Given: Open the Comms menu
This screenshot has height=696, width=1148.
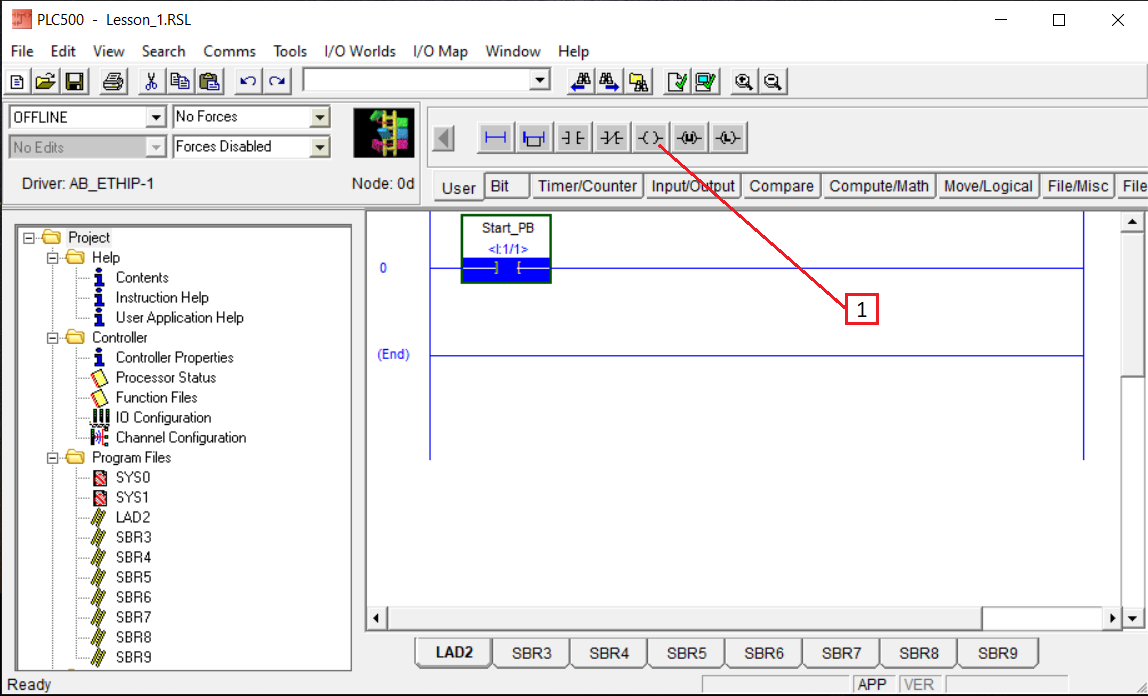Looking at the screenshot, I should [x=229, y=51].
